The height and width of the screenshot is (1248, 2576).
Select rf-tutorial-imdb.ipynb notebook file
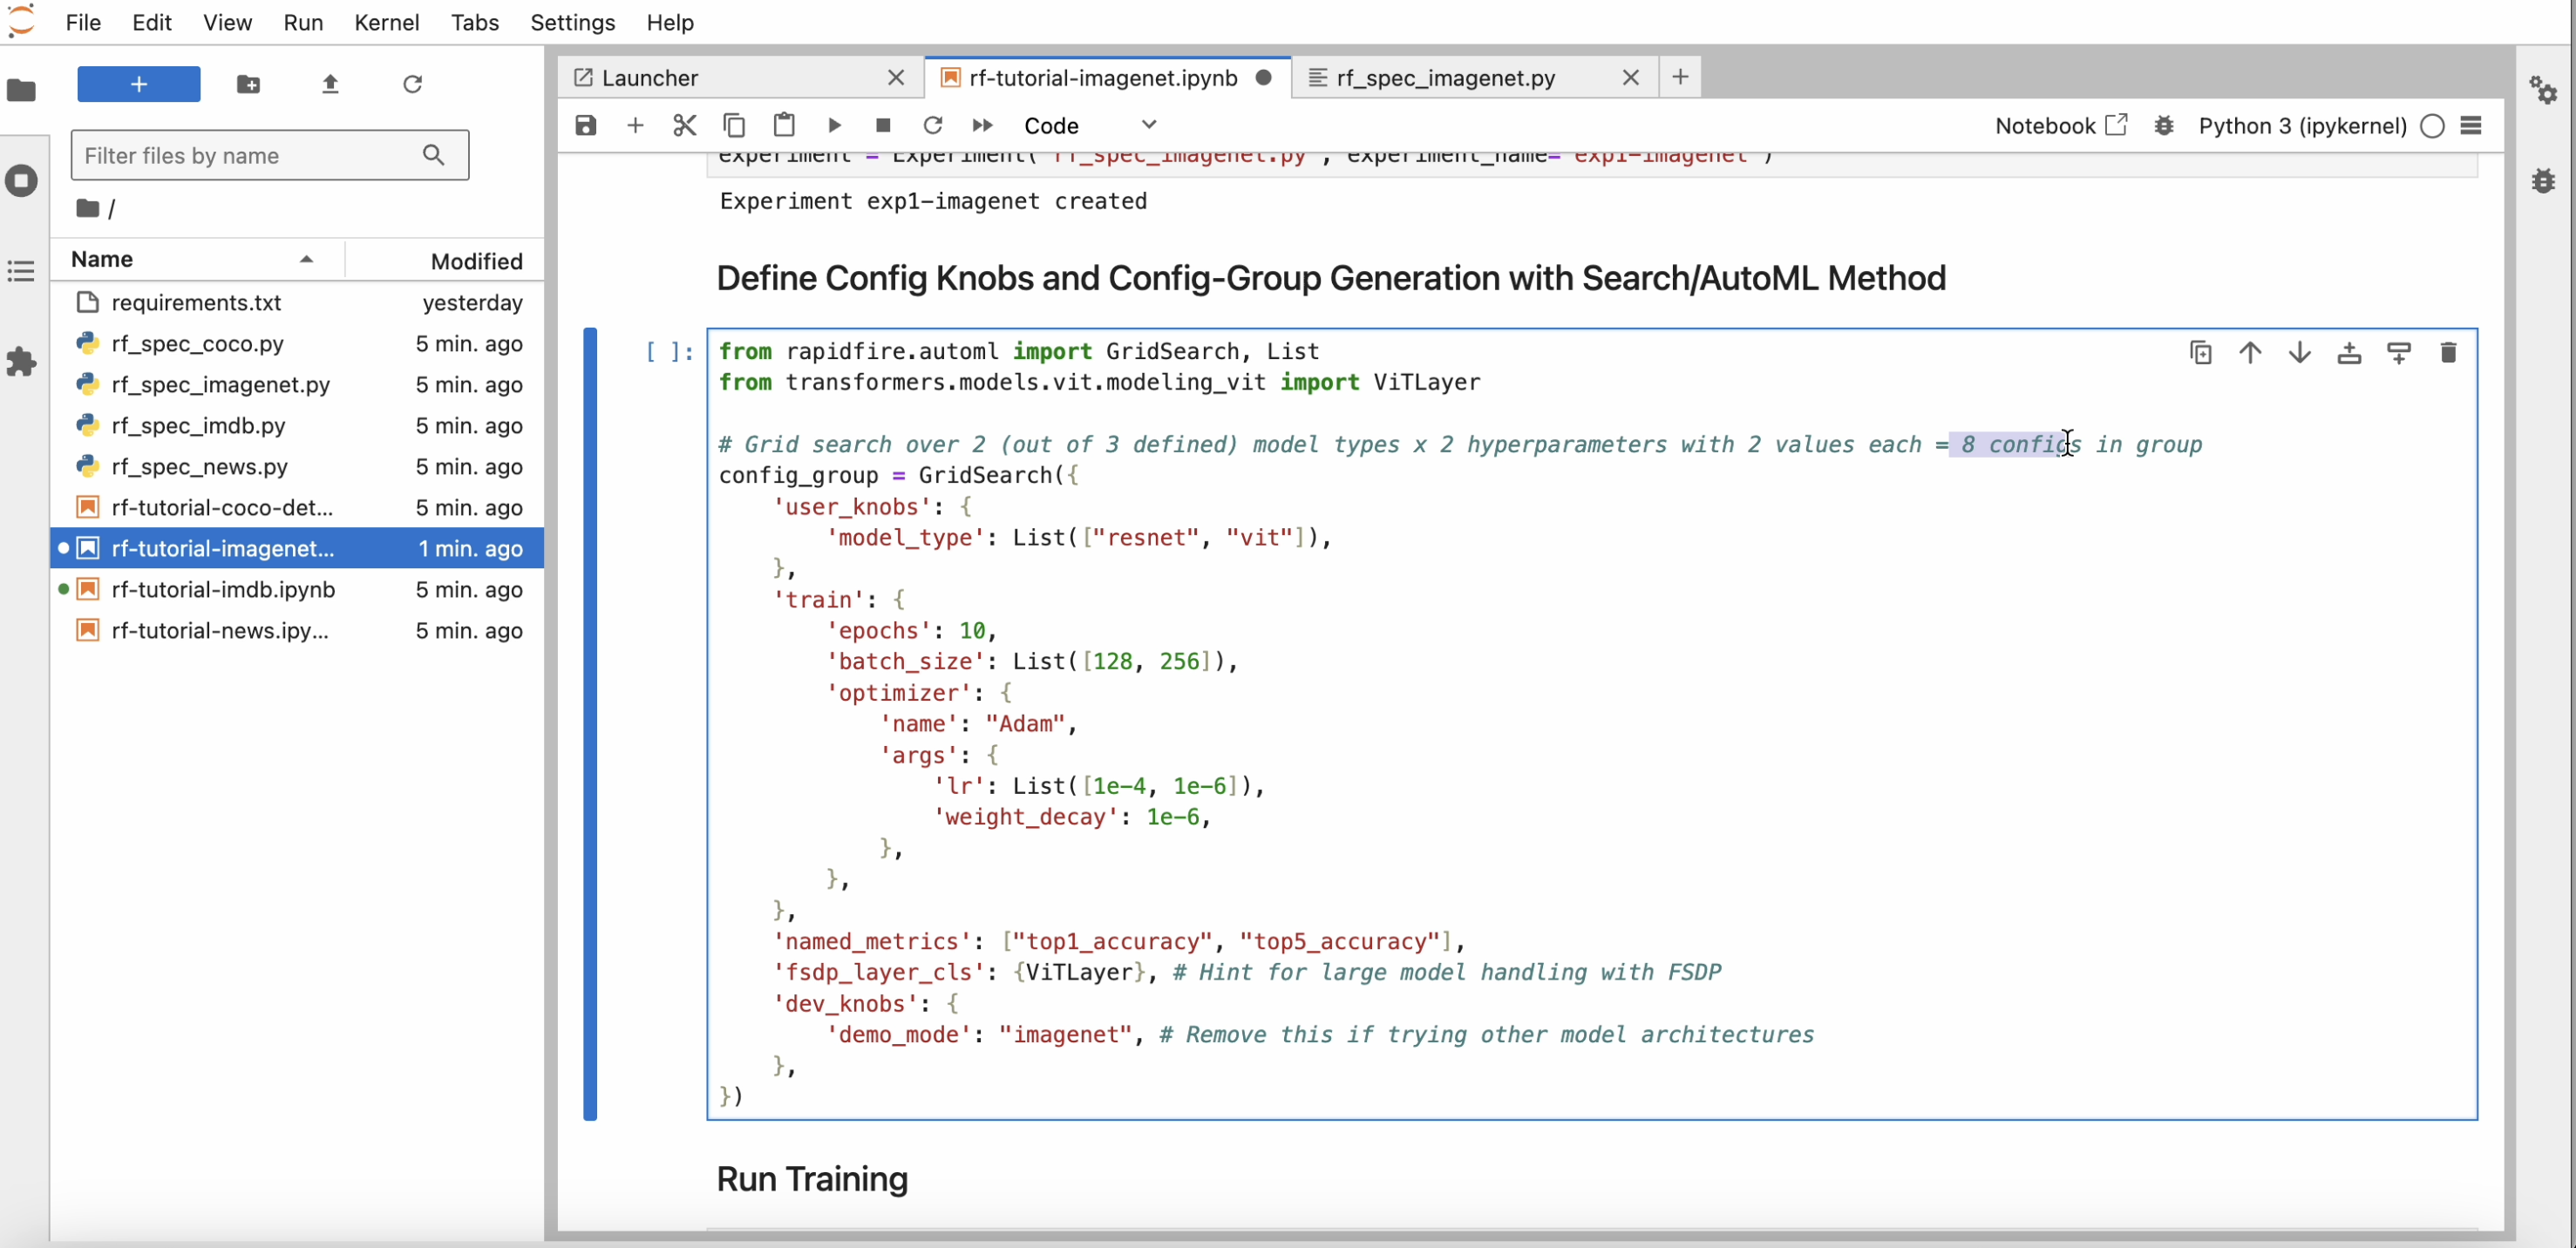click(298, 589)
